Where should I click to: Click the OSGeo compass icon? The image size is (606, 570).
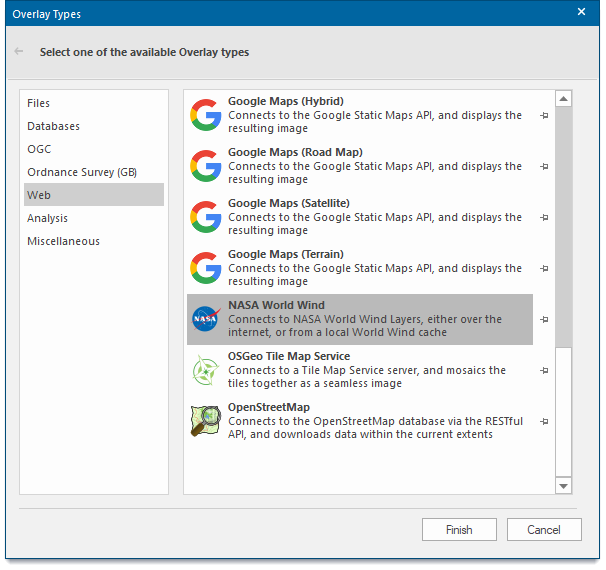point(206,370)
